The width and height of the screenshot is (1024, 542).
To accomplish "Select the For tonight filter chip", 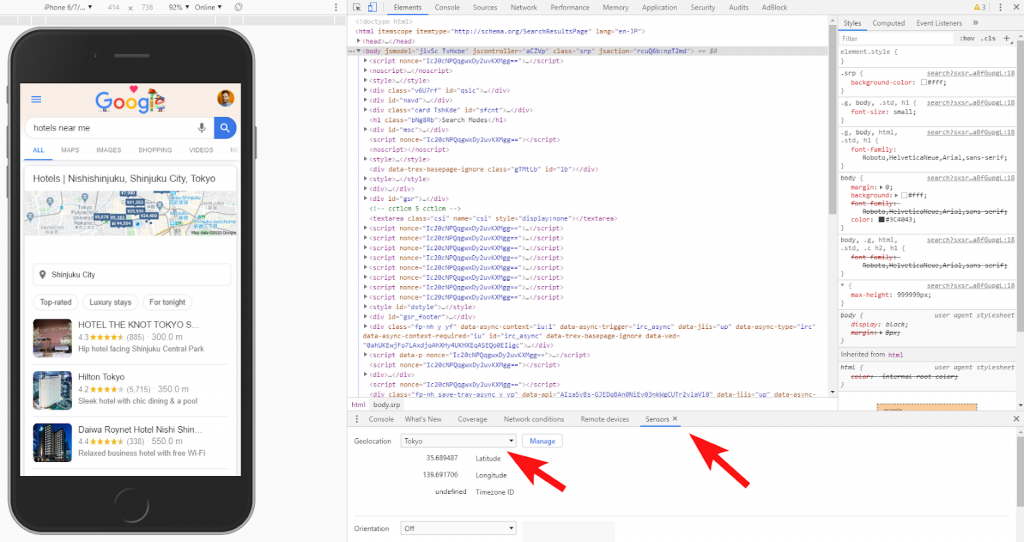I will click(x=167, y=302).
